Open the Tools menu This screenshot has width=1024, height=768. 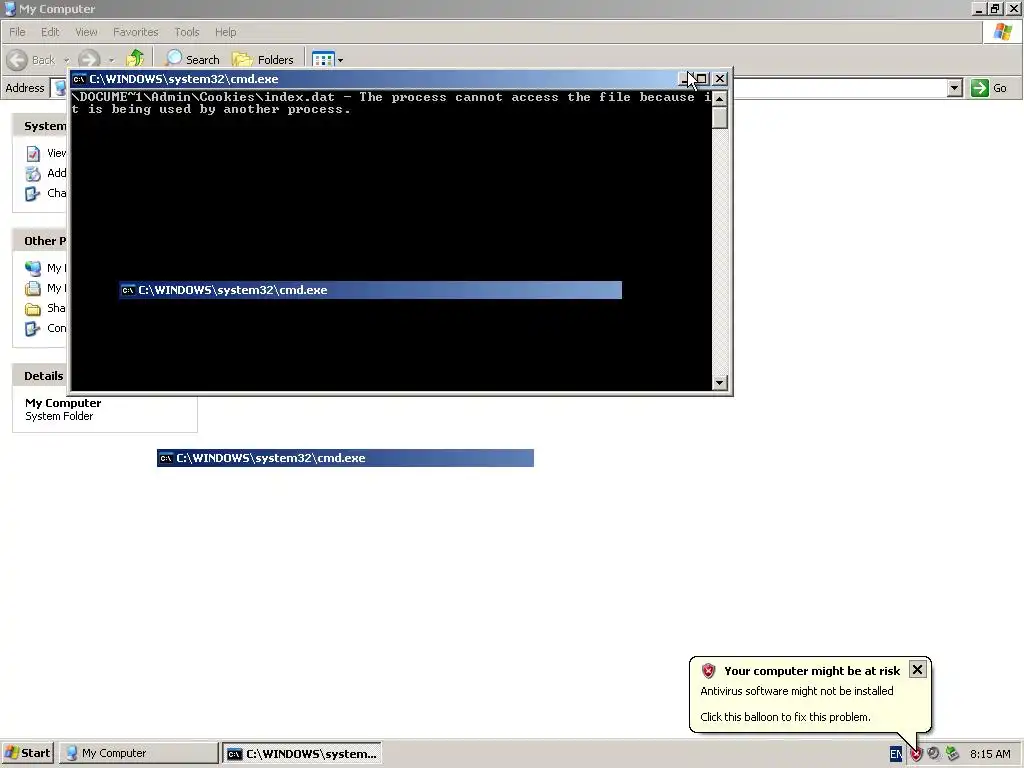pyautogui.click(x=186, y=32)
